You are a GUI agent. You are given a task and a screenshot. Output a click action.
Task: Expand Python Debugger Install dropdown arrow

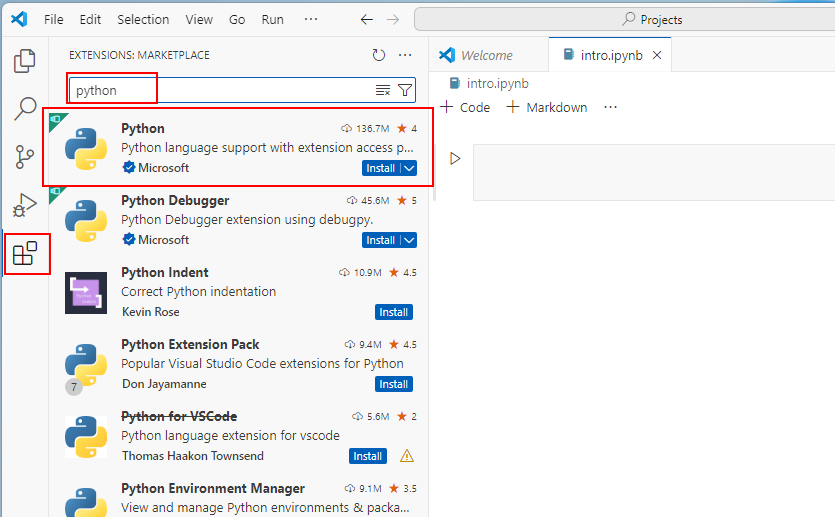pyautogui.click(x=410, y=240)
